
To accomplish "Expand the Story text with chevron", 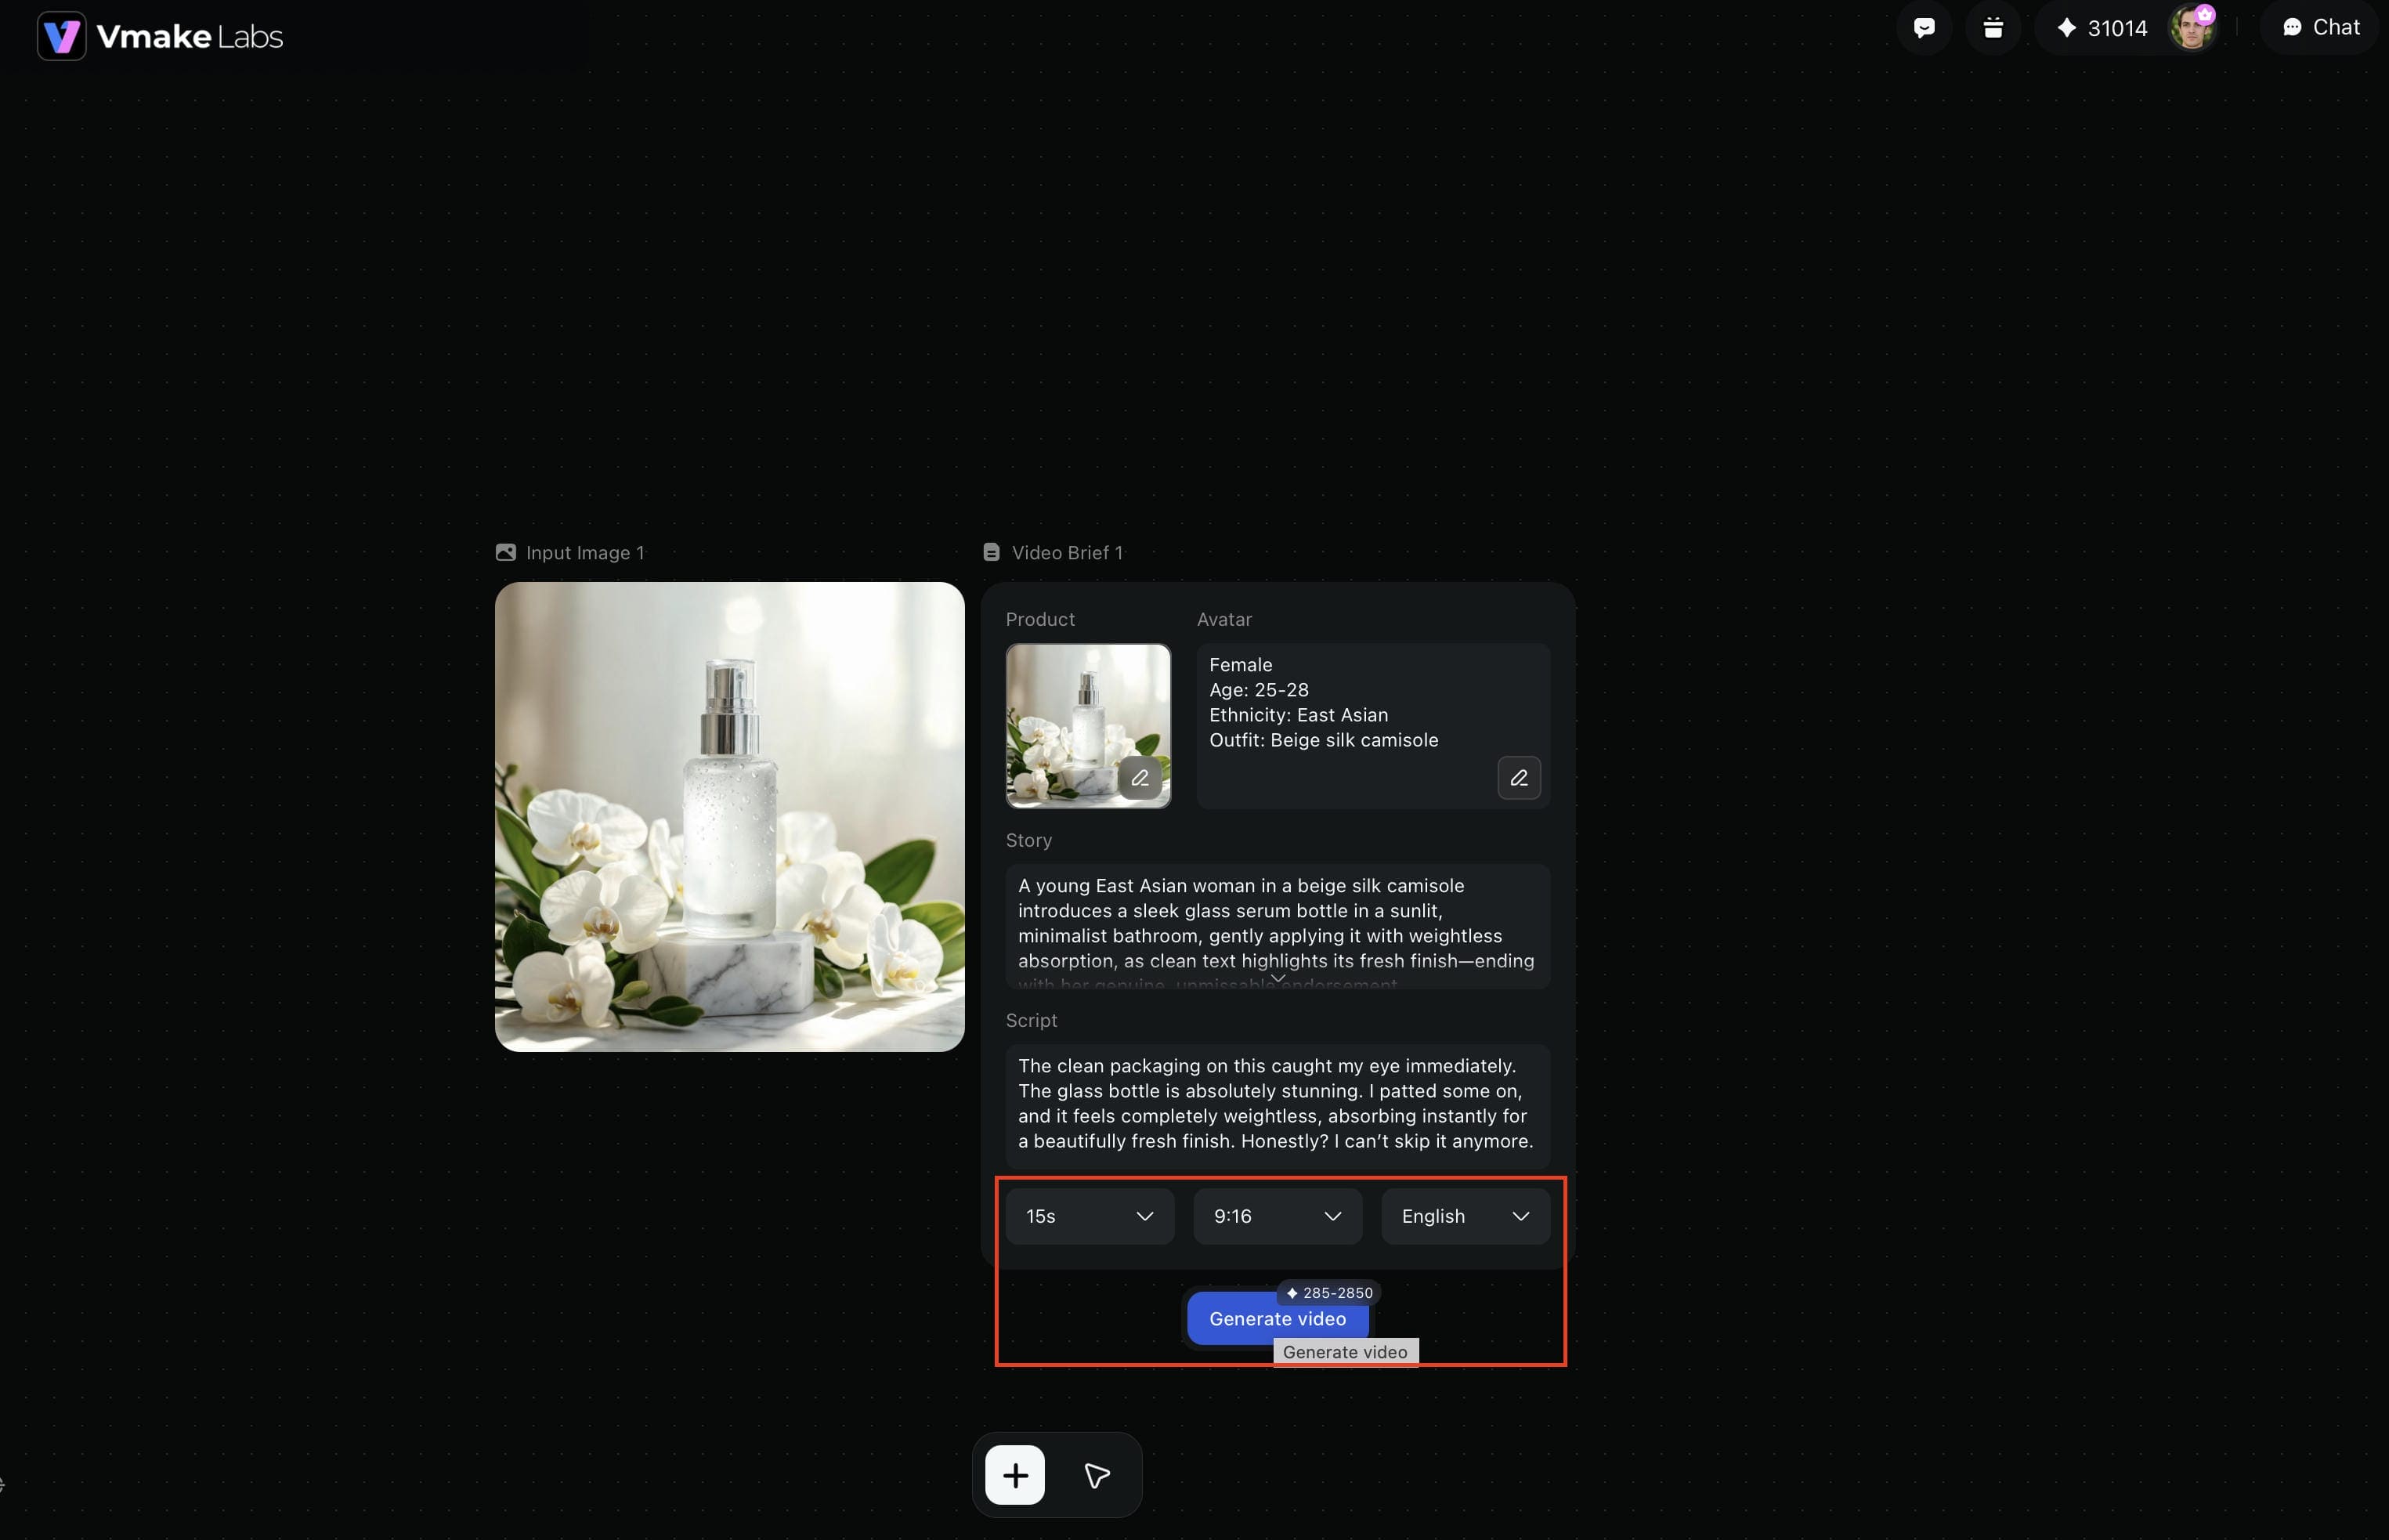I will tap(1278, 978).
